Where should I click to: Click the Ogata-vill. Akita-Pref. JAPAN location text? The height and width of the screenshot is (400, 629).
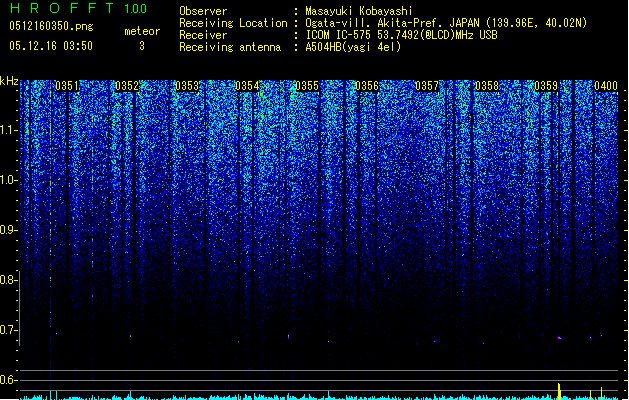click(446, 23)
